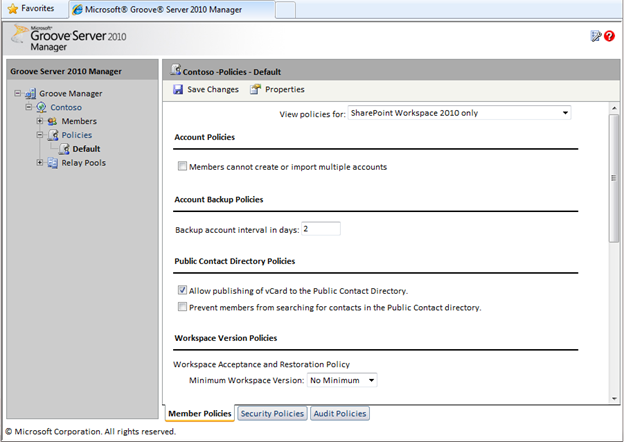The height and width of the screenshot is (442, 624).
Task: Click the red Help question mark icon
Action: coord(609,36)
